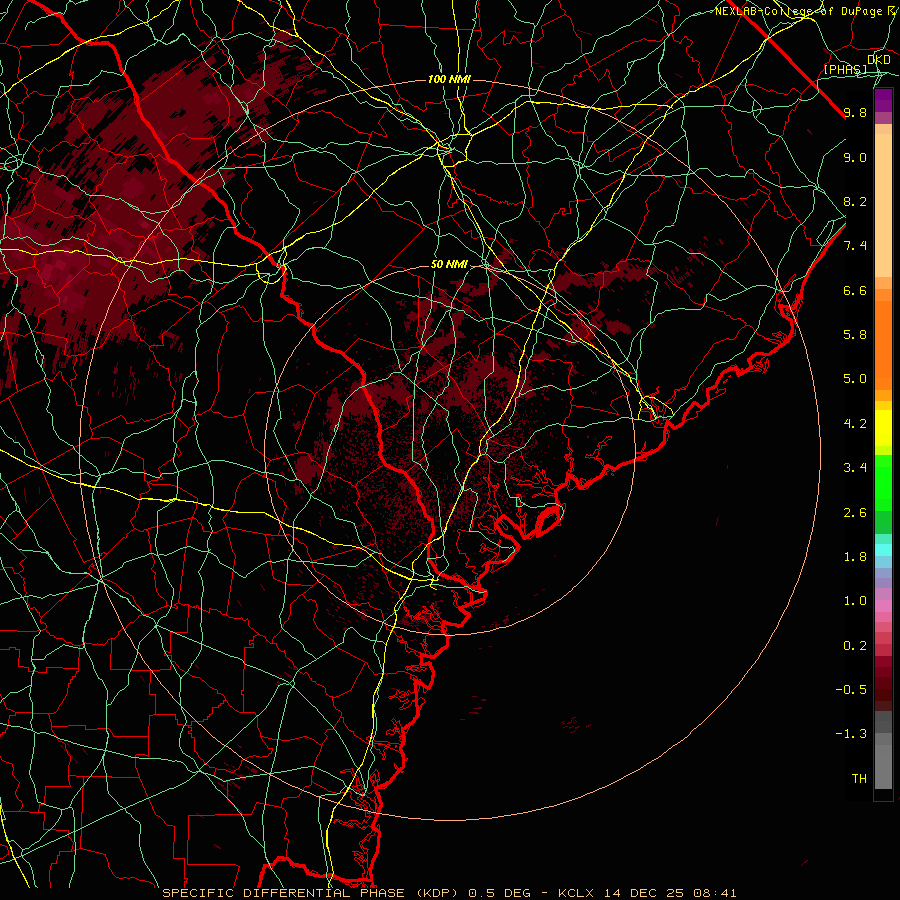Click the 9.8 value on the legend
Screen dimensions: 900x900
click(855, 112)
